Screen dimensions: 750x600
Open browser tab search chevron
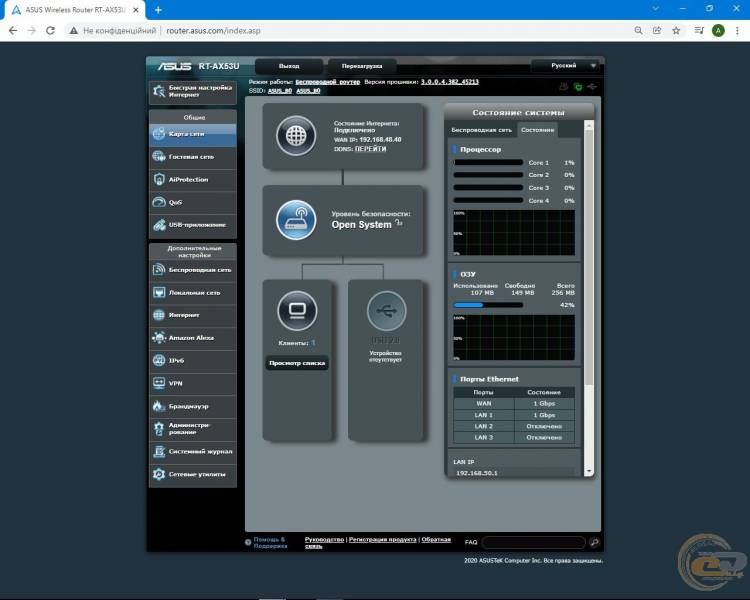pos(655,9)
